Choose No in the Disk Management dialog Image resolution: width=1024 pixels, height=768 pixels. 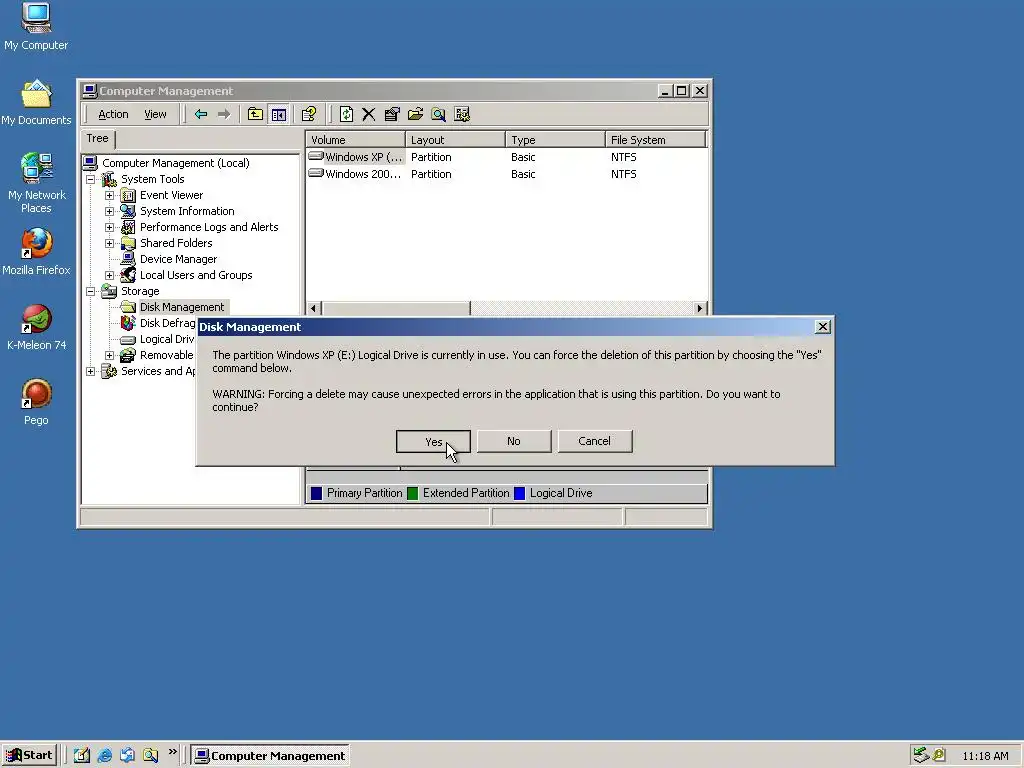(x=514, y=441)
